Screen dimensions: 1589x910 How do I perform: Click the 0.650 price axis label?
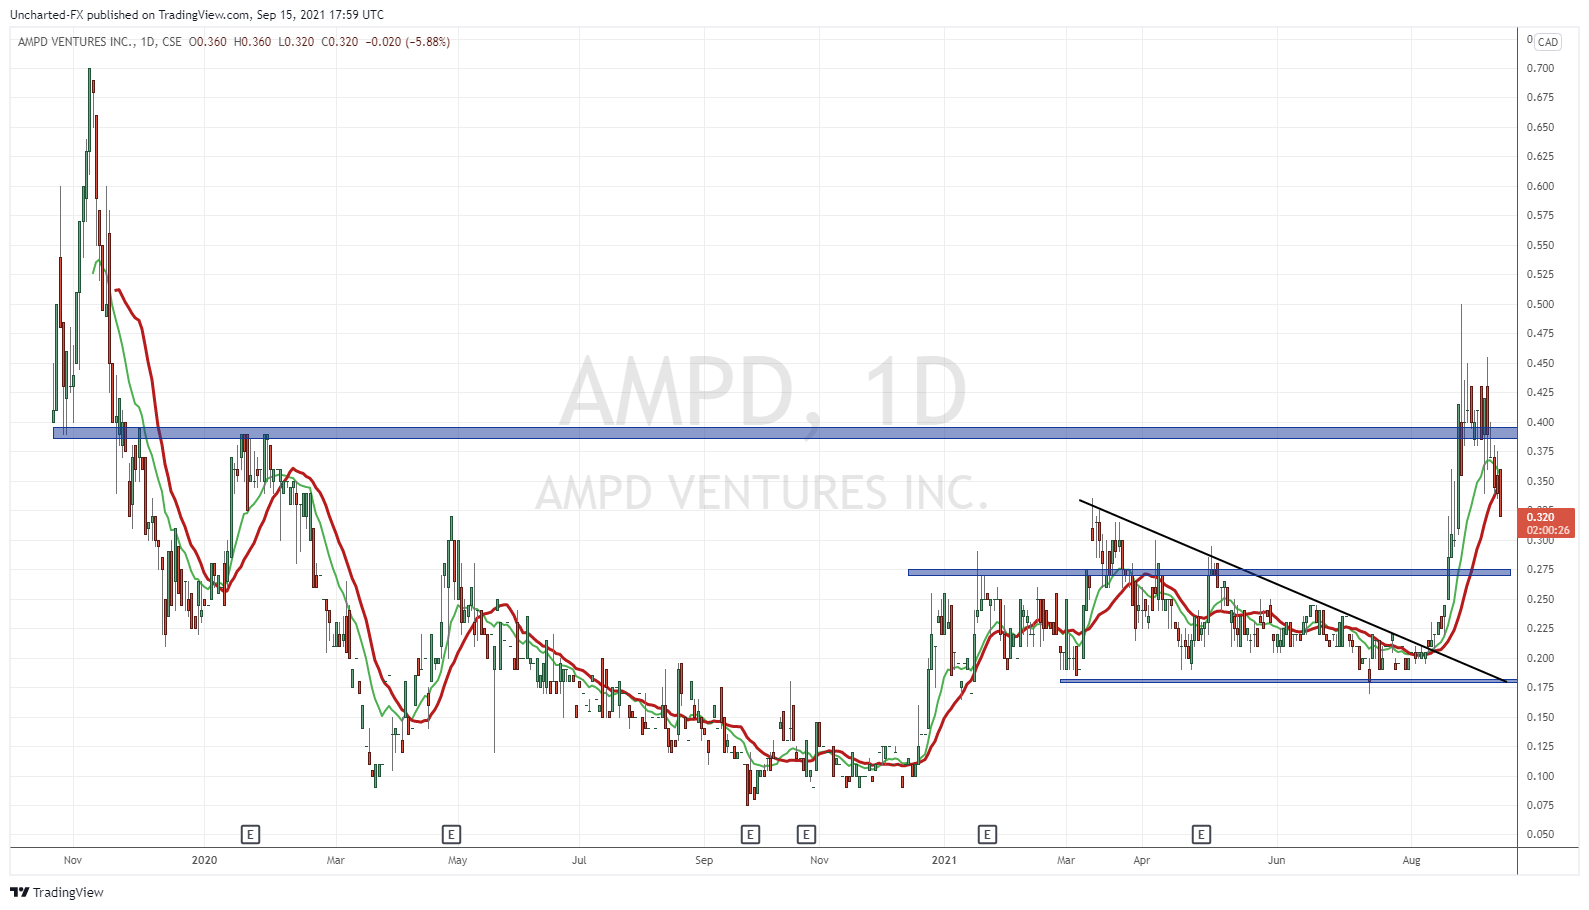tap(1540, 127)
